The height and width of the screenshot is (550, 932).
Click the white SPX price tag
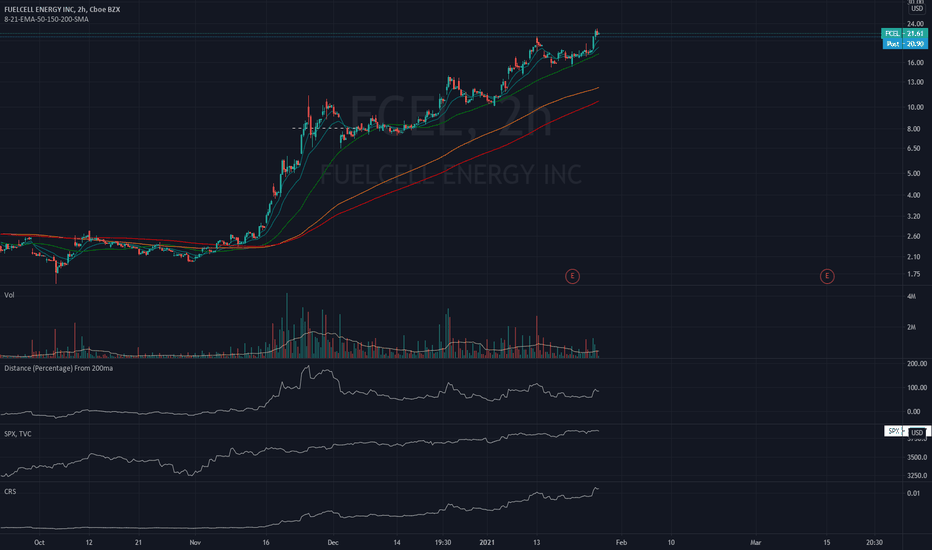coord(894,431)
